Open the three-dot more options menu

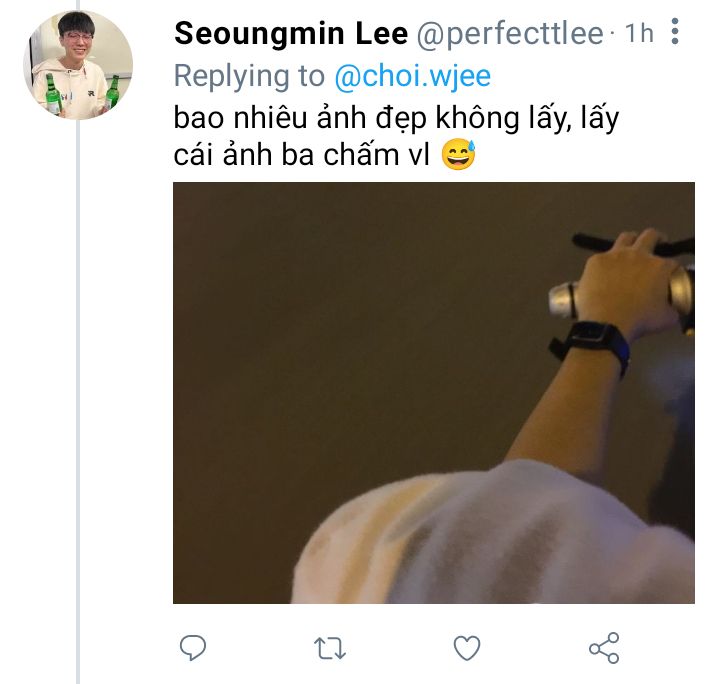coord(675,33)
